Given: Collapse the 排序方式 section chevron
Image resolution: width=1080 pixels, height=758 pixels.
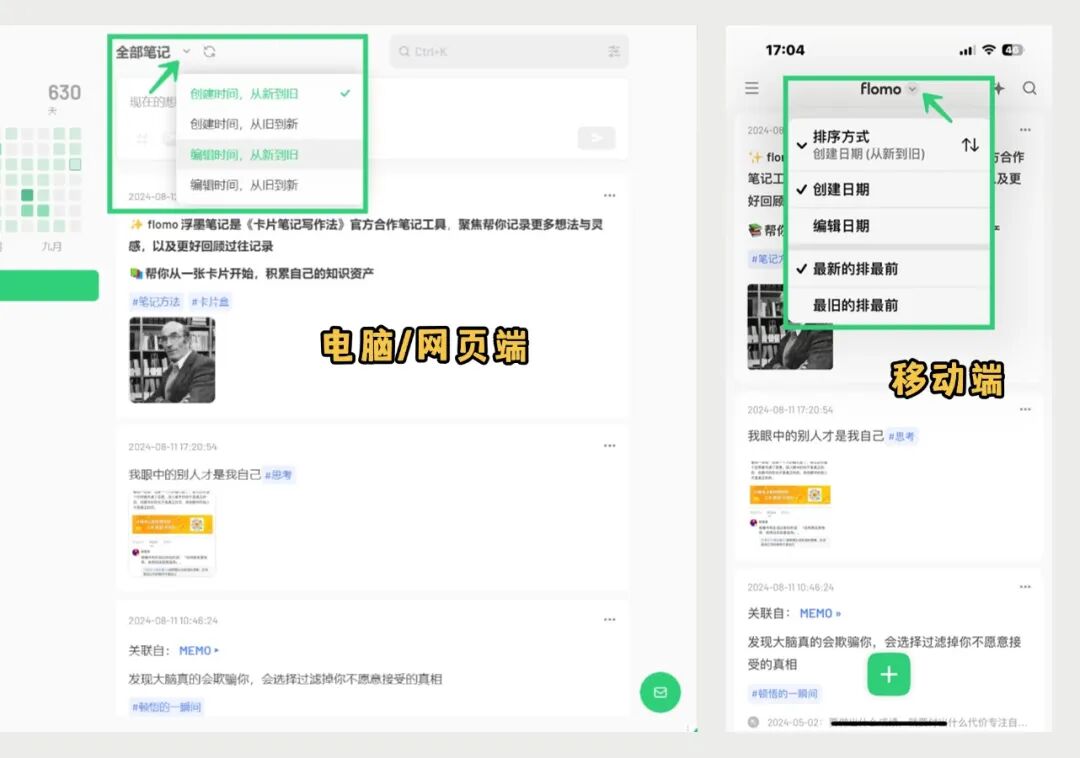Looking at the screenshot, I should 801,145.
